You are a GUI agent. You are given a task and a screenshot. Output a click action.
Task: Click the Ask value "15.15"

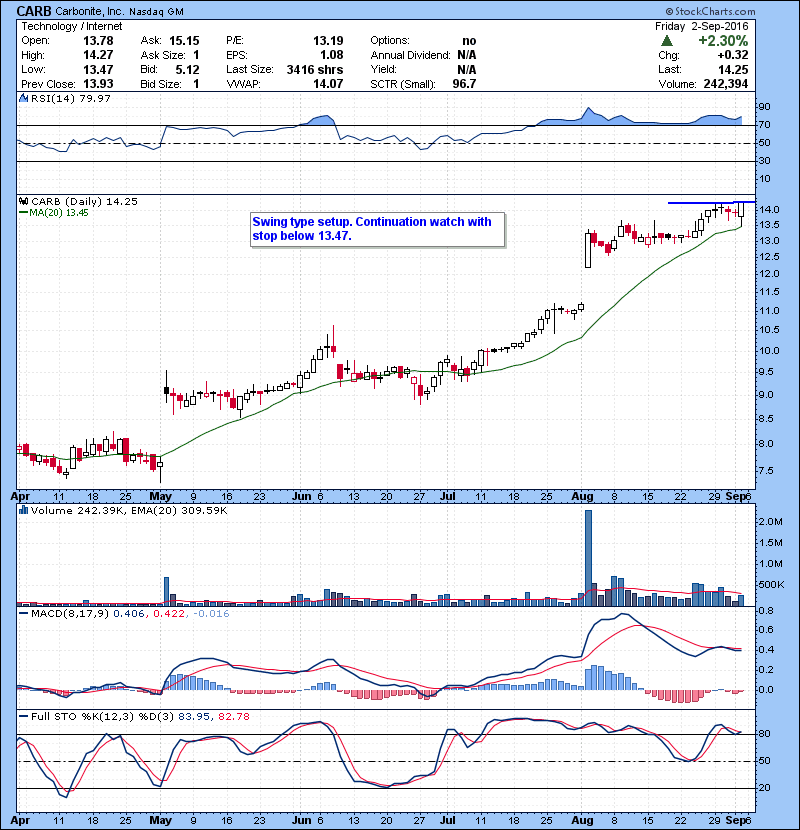pyautogui.click(x=184, y=41)
